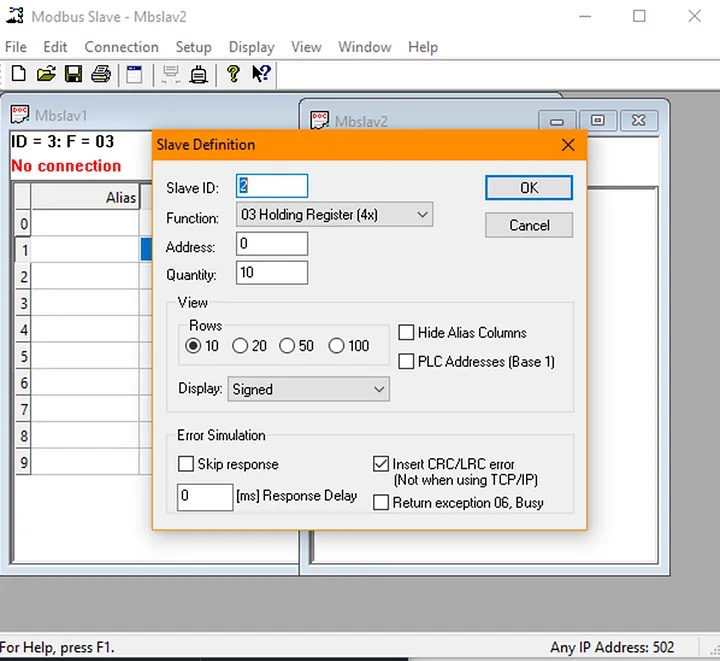Click the Open folder toolbar icon
The width and height of the screenshot is (720, 661).
46,74
